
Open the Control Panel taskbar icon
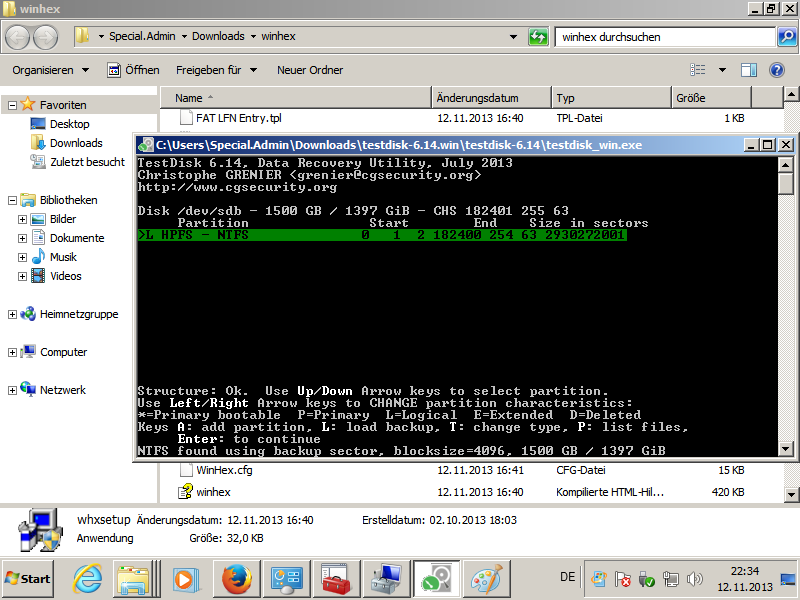tap(287, 579)
